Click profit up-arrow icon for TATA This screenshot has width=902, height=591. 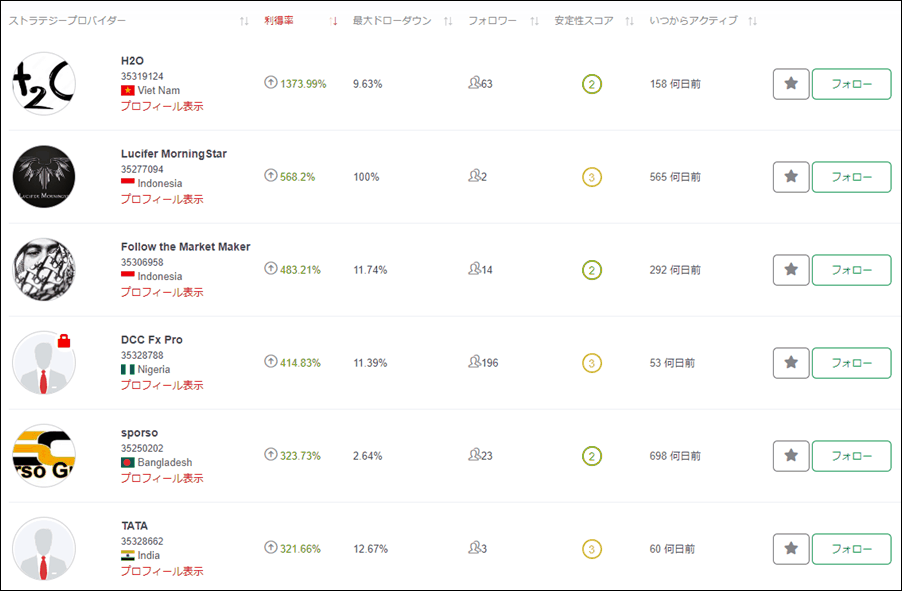tap(270, 547)
